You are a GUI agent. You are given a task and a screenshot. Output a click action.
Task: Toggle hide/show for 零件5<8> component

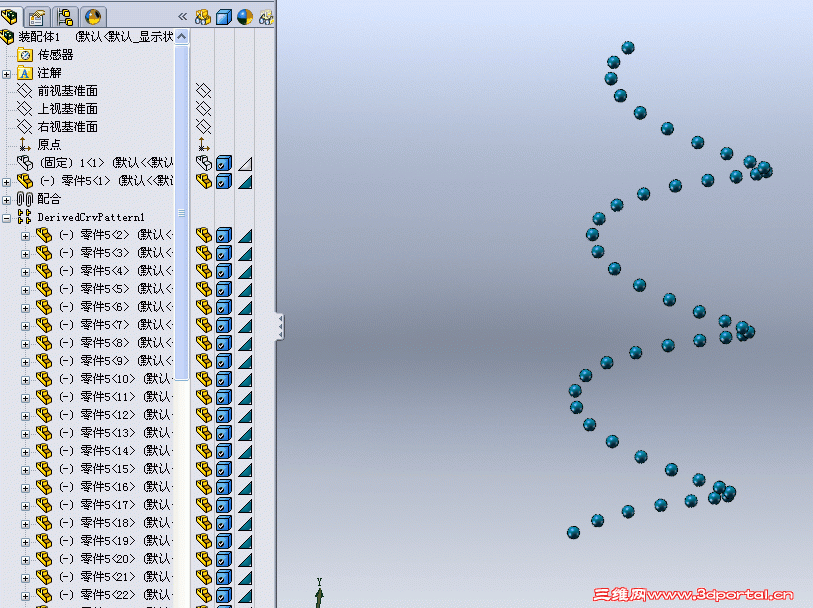tap(203, 343)
